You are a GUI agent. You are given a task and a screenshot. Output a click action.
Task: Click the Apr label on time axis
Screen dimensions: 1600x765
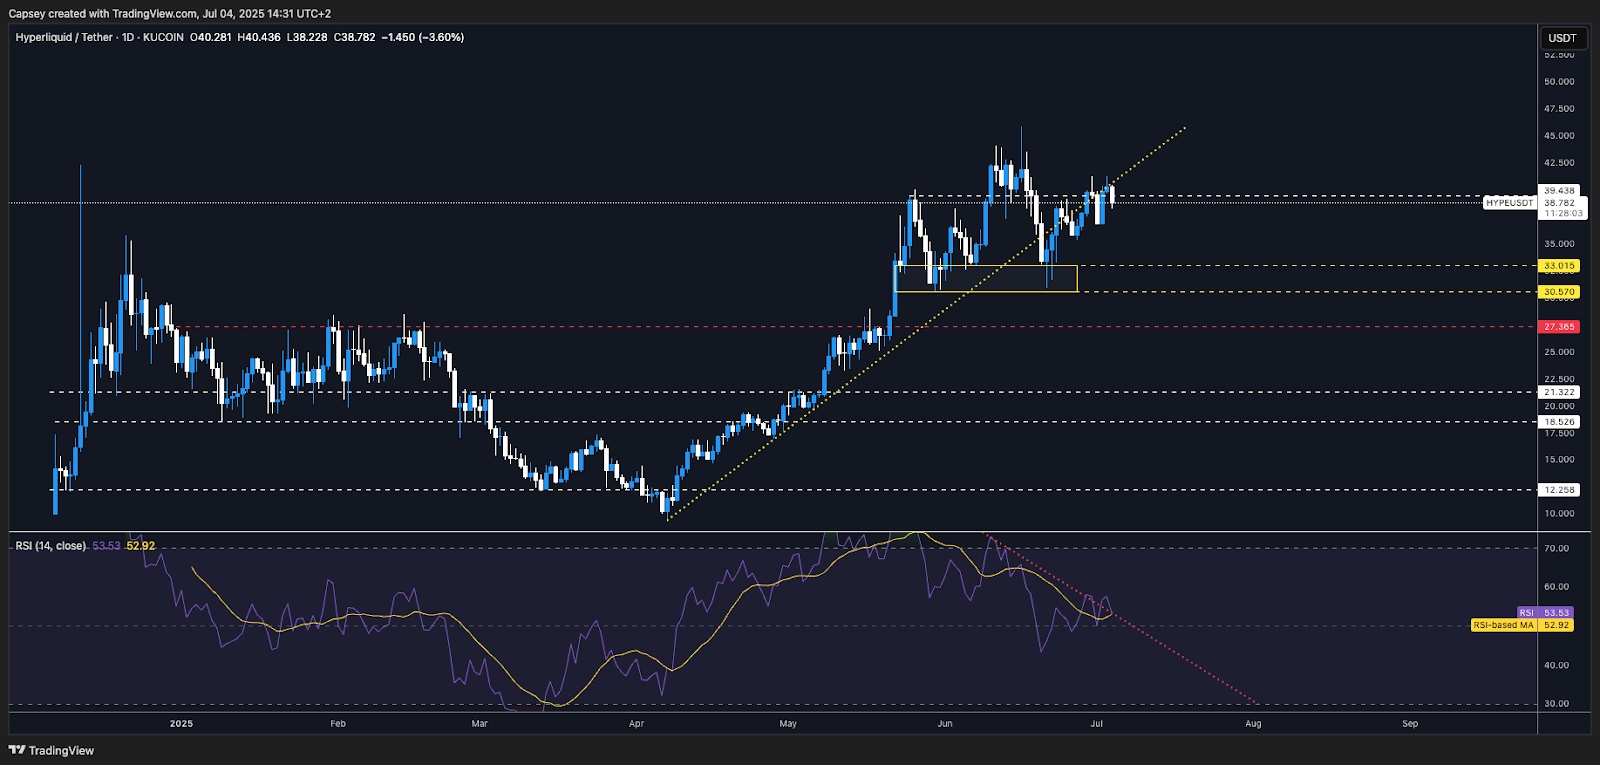coord(636,723)
